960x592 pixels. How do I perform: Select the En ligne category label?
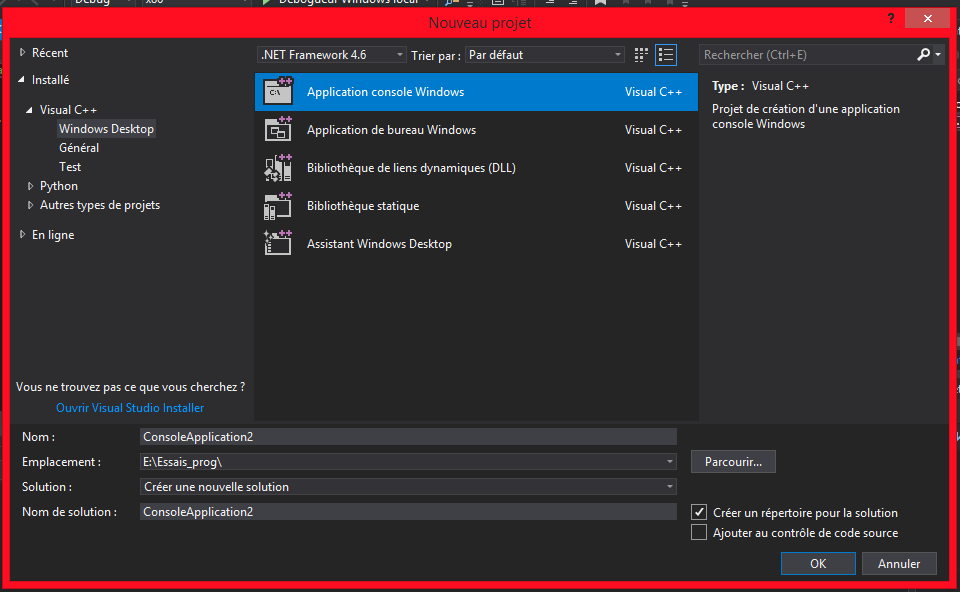(x=53, y=234)
